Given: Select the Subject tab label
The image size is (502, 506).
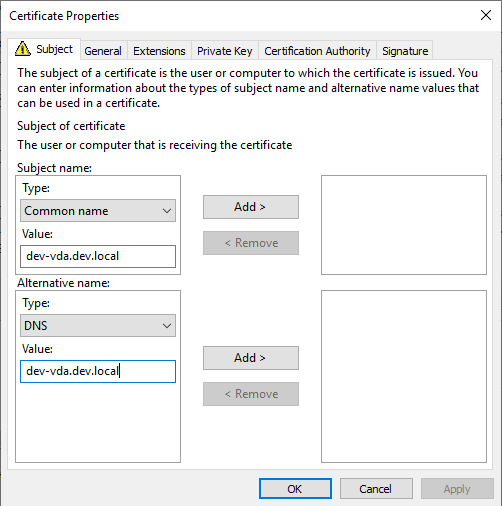Looking at the screenshot, I should [54, 49].
